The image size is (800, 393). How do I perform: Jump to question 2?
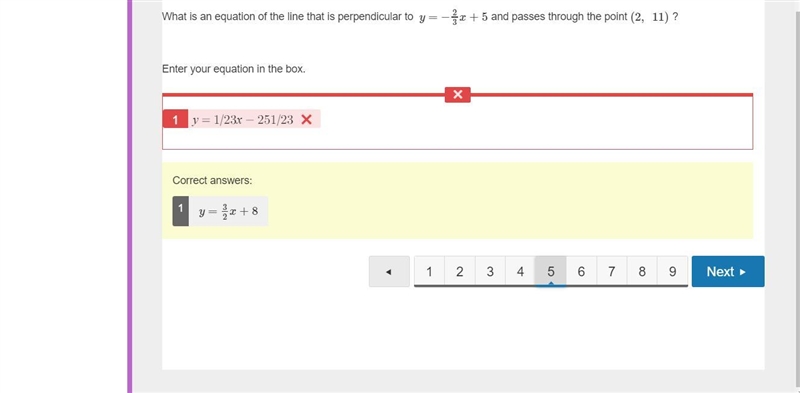[x=460, y=272]
